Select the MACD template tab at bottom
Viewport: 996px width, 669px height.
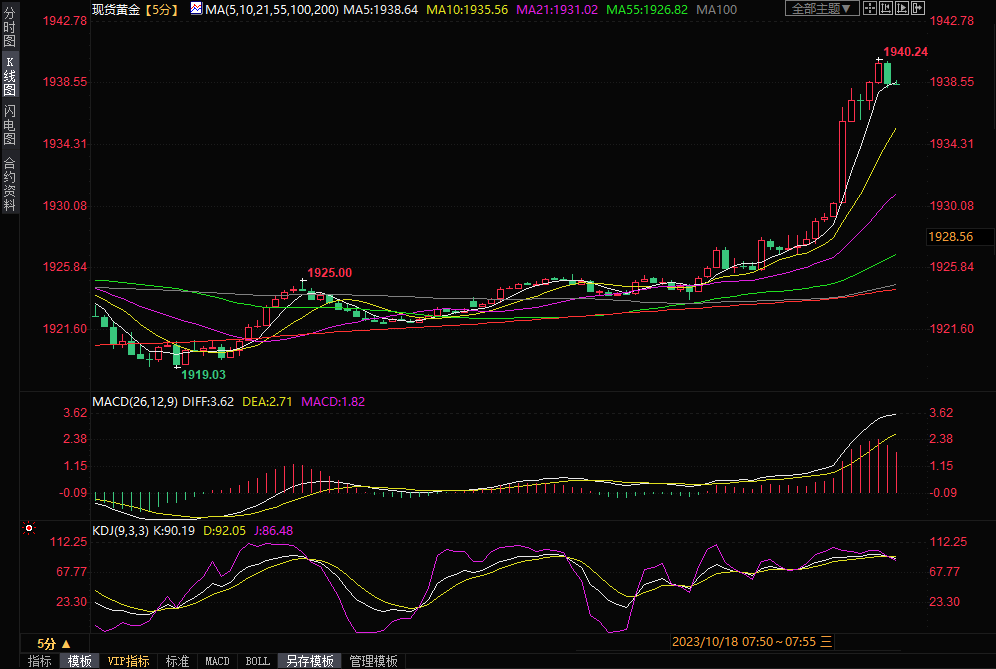coord(217,661)
